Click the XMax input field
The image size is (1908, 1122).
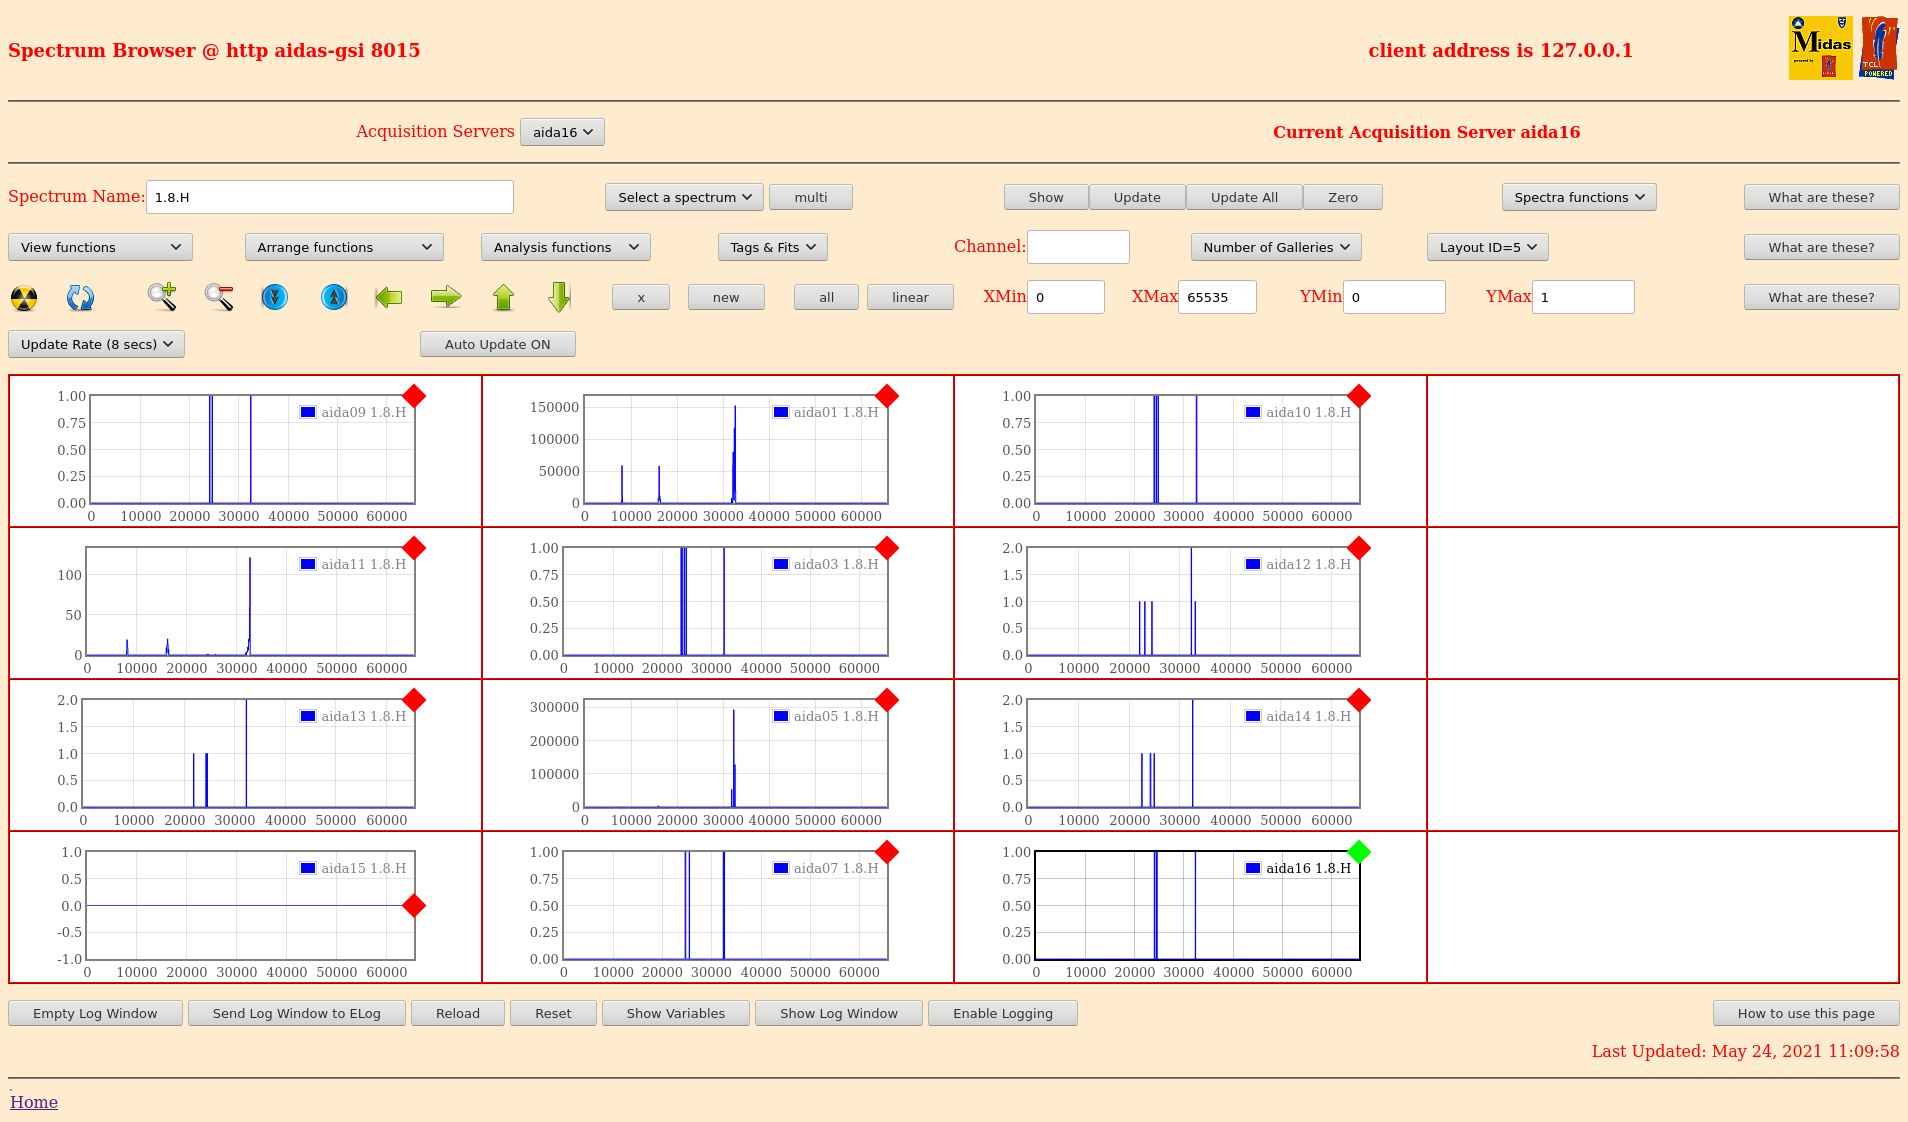tap(1217, 297)
